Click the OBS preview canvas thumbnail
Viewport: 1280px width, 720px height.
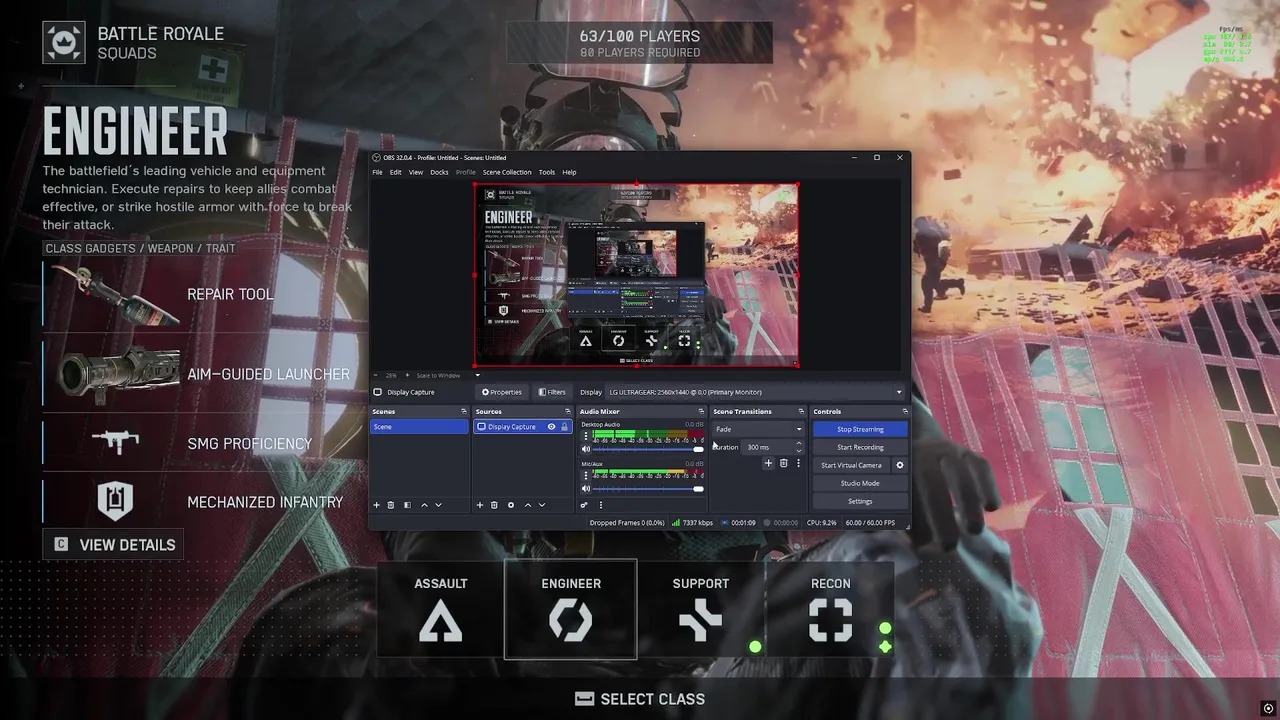(x=636, y=275)
